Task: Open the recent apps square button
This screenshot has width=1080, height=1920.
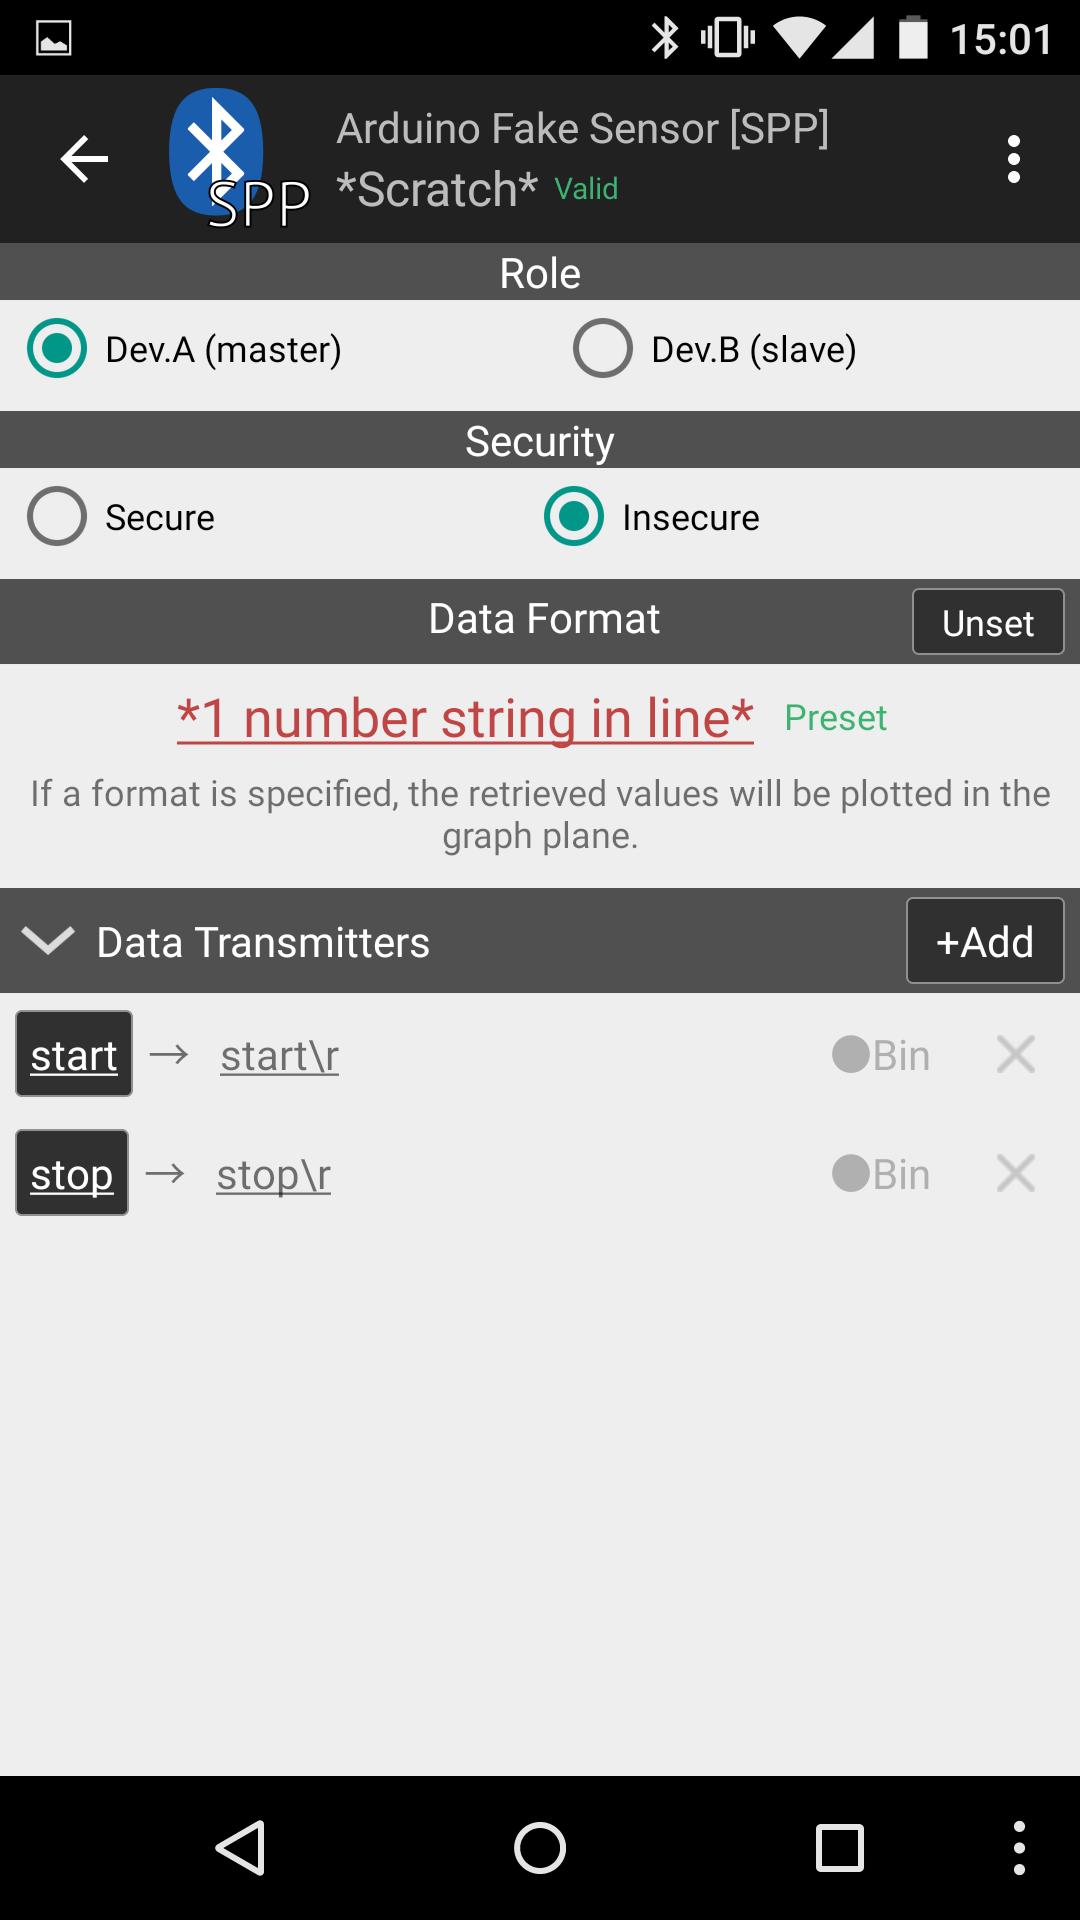Action: (x=839, y=1847)
